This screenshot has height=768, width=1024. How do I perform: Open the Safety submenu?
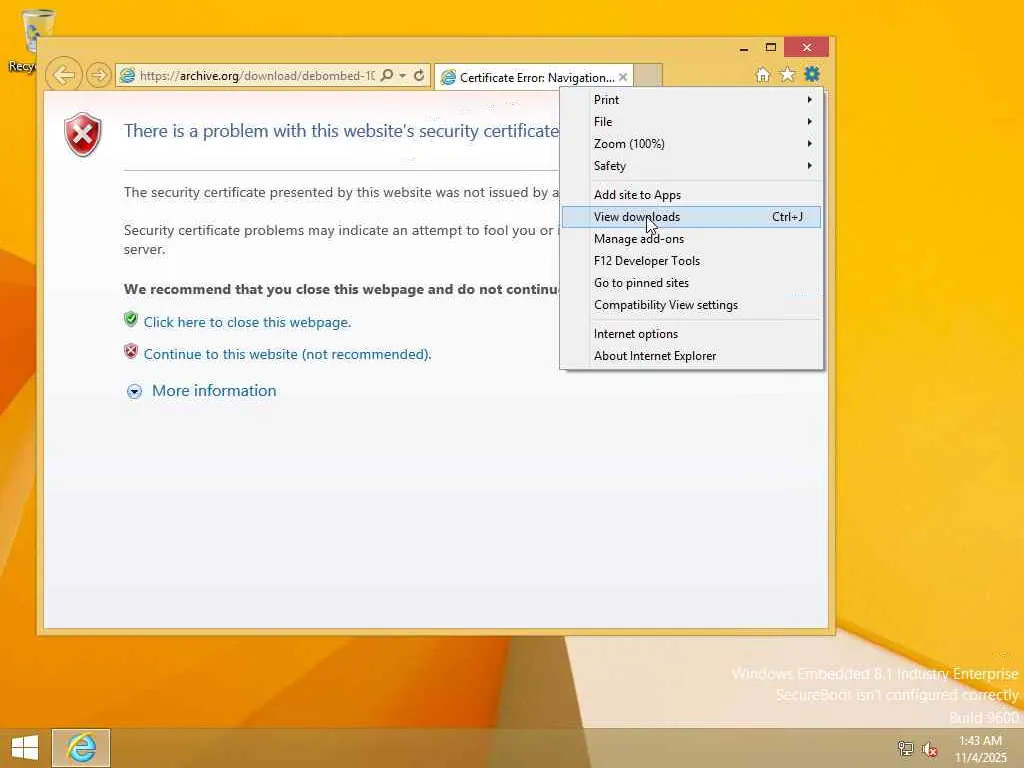click(692, 166)
